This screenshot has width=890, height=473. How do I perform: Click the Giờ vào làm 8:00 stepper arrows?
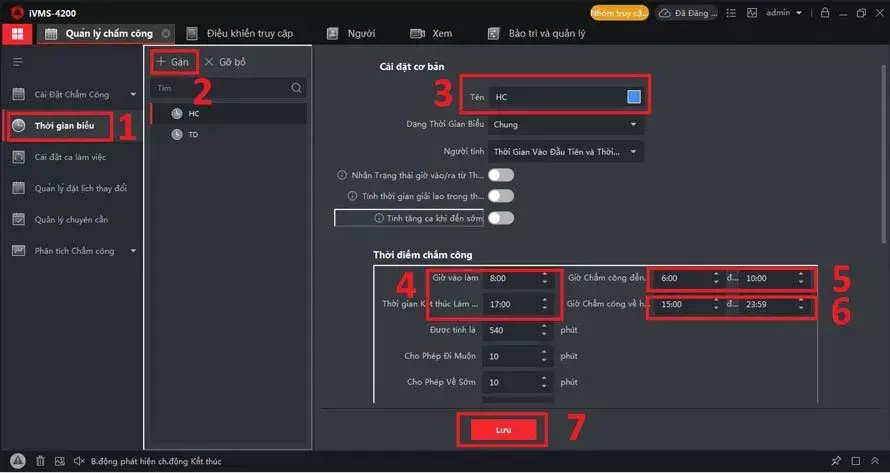544,278
